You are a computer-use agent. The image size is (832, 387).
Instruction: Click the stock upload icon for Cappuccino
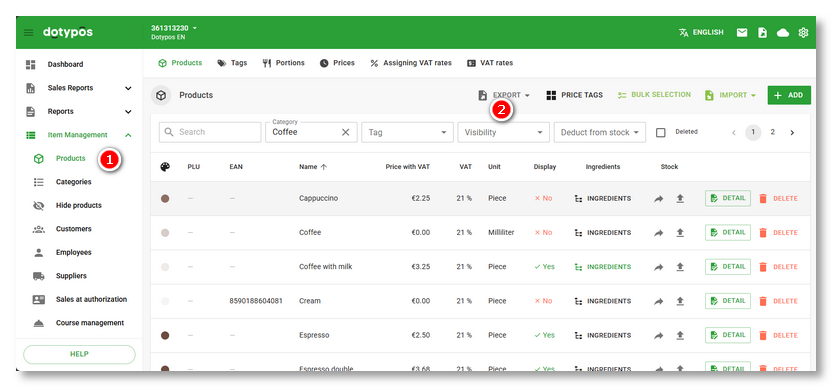click(680, 199)
